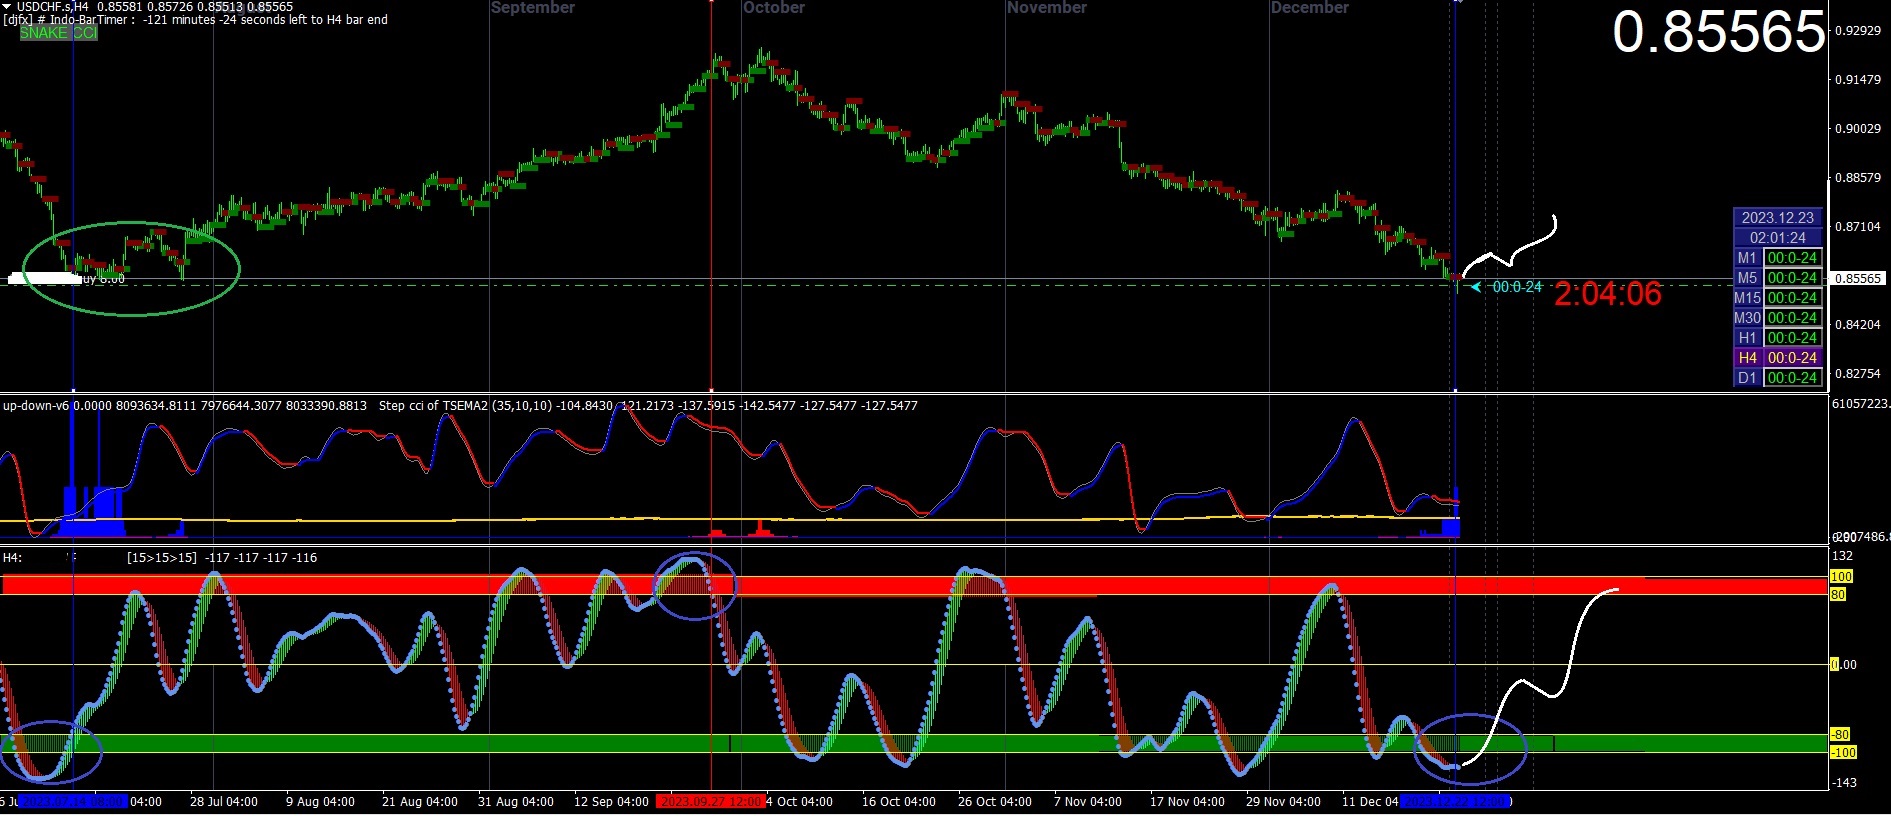Select the M5 timeframe button

[x=1747, y=278]
